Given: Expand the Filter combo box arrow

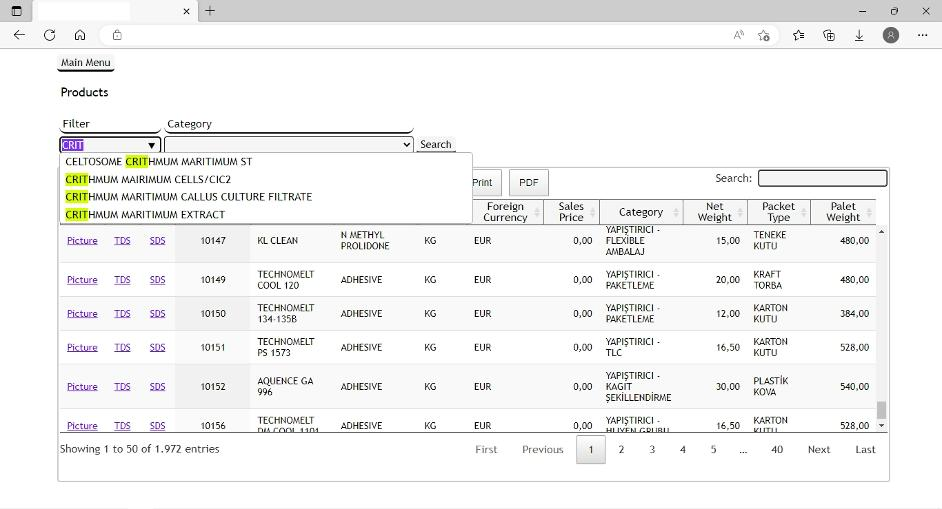Looking at the screenshot, I should click(151, 145).
